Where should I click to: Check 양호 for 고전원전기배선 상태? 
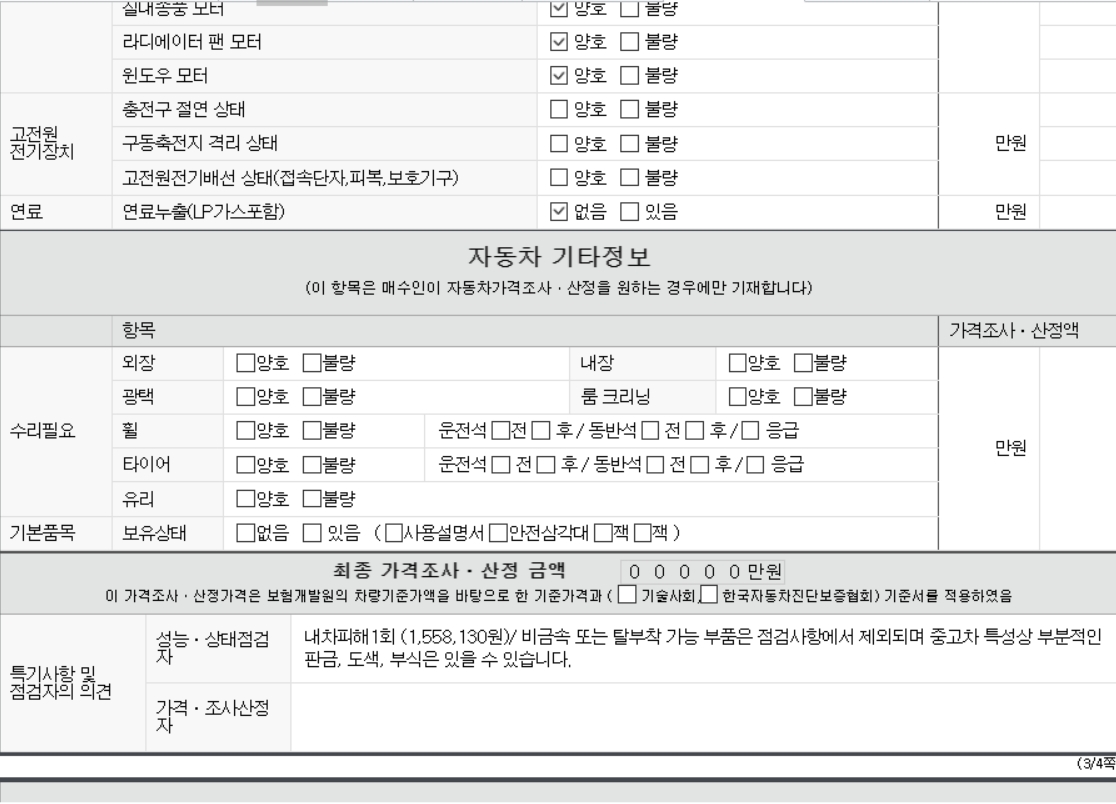561,179
